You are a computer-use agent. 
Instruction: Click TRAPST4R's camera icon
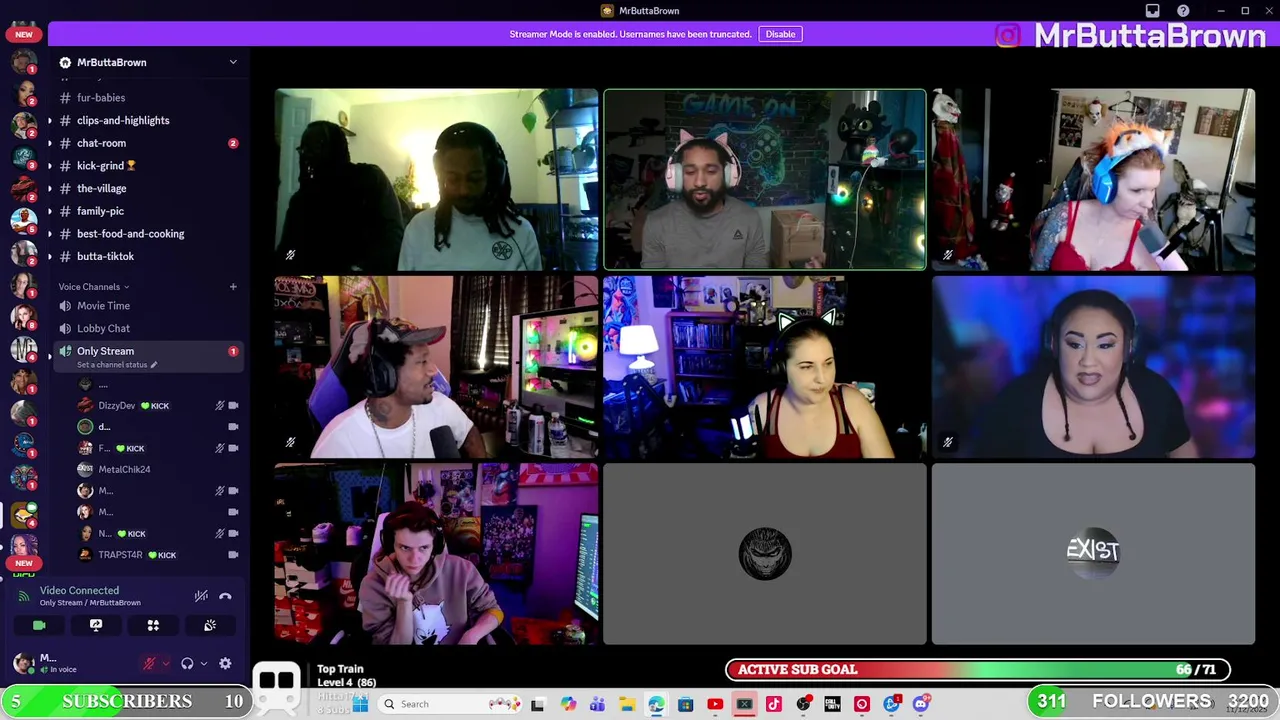click(x=233, y=554)
